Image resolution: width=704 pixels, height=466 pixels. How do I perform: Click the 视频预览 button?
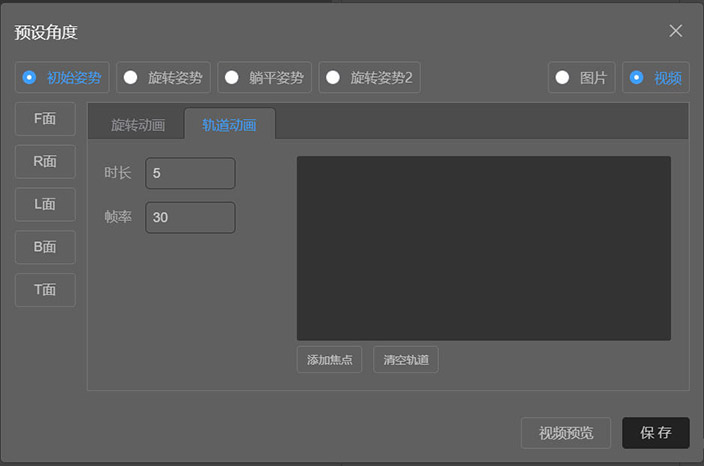pyautogui.click(x=566, y=433)
